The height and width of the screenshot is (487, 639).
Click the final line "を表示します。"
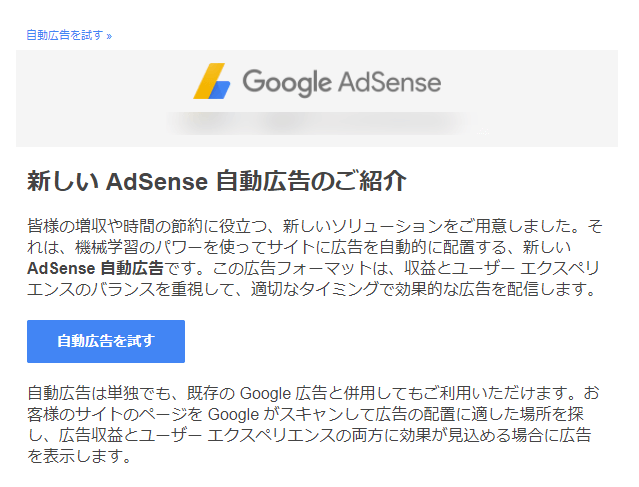click(x=79, y=457)
